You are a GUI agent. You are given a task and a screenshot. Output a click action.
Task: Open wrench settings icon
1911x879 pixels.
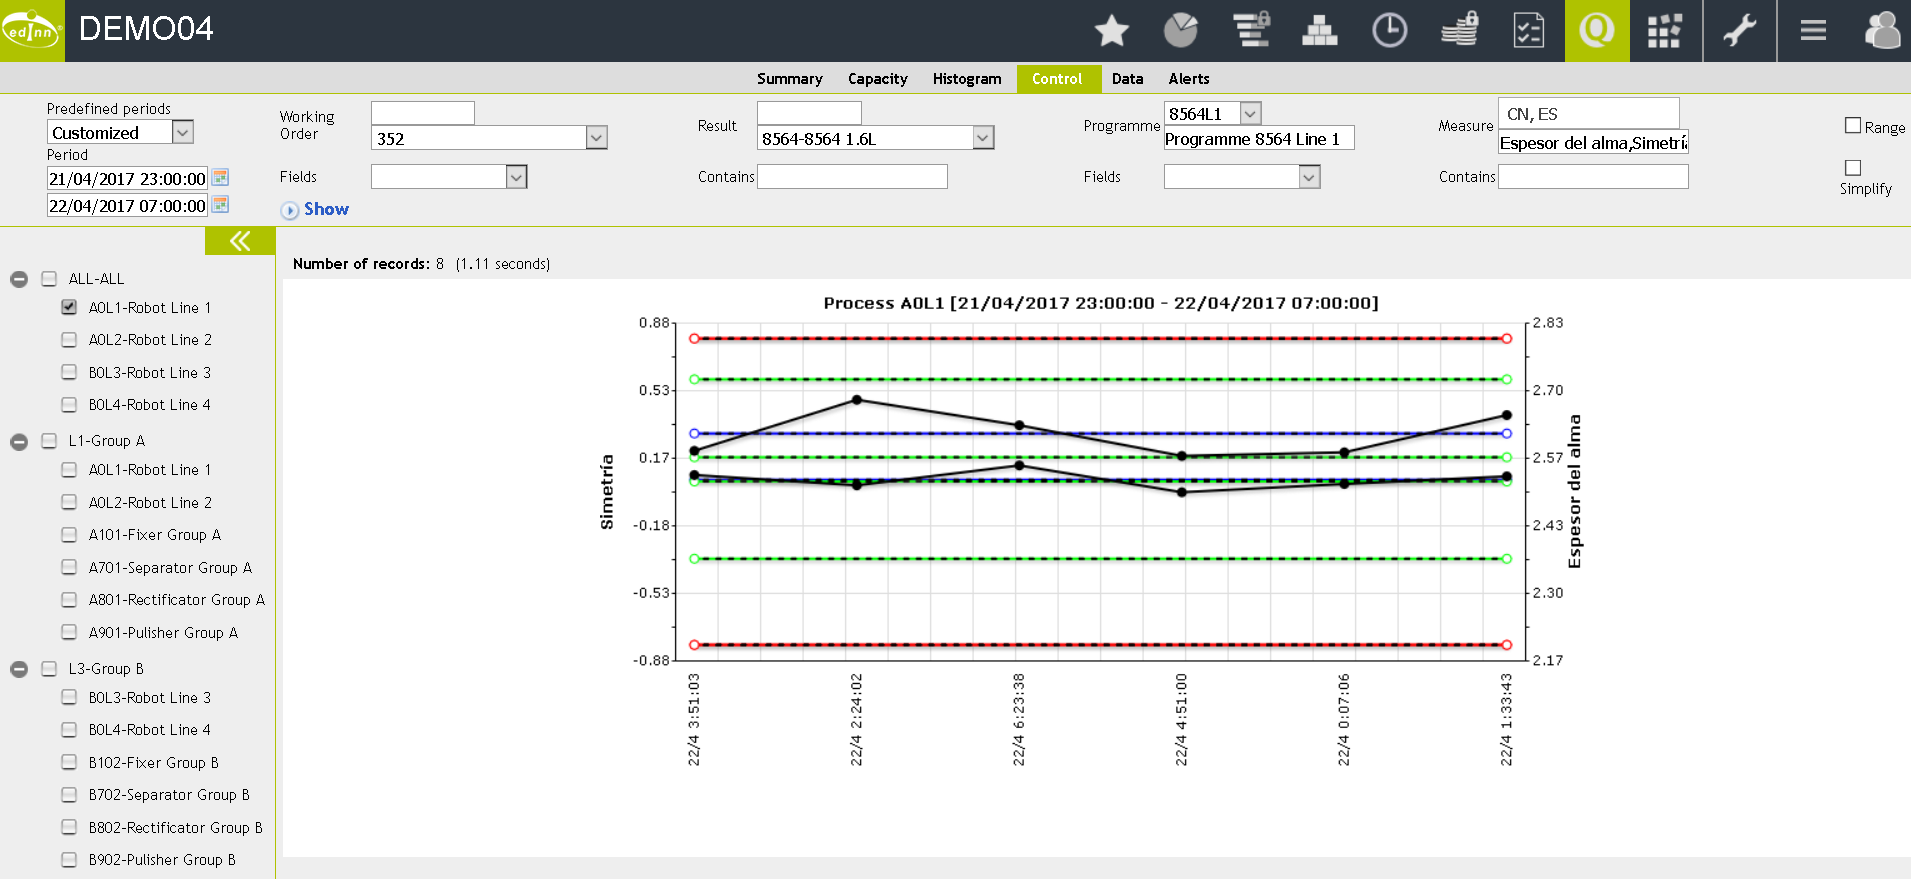tap(1740, 31)
